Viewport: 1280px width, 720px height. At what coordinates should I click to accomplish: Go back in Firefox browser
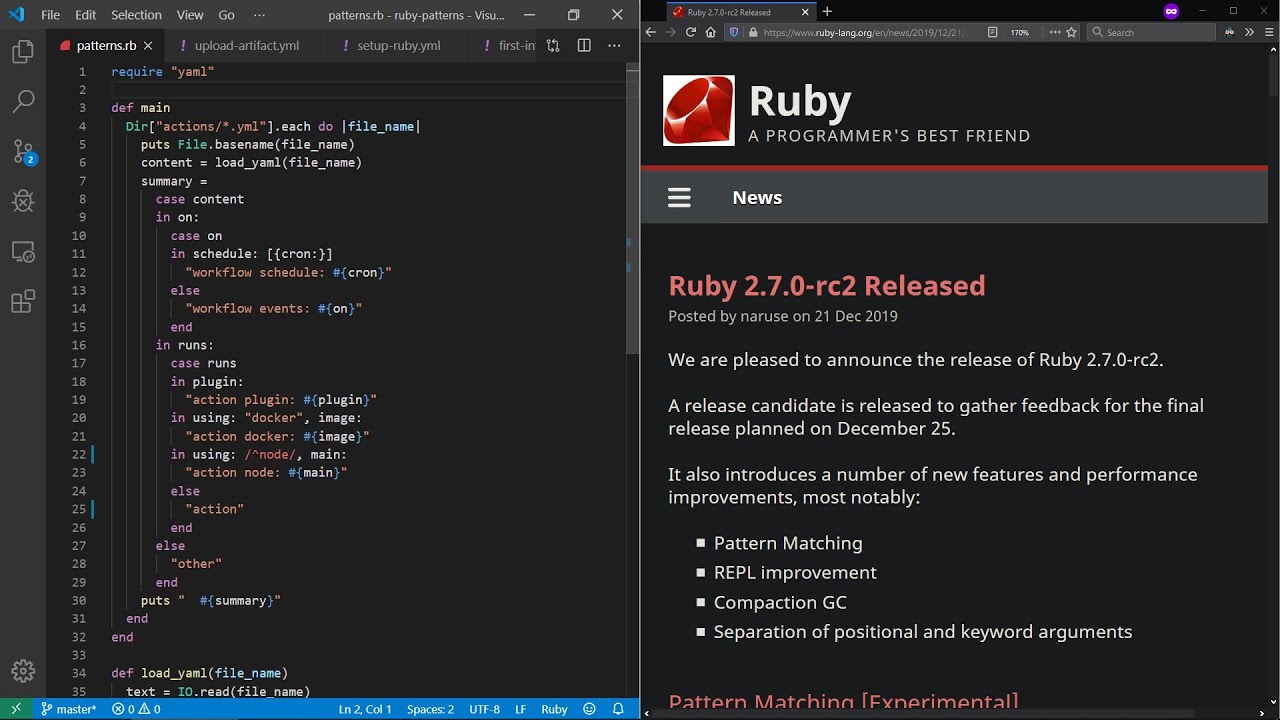[x=650, y=32]
